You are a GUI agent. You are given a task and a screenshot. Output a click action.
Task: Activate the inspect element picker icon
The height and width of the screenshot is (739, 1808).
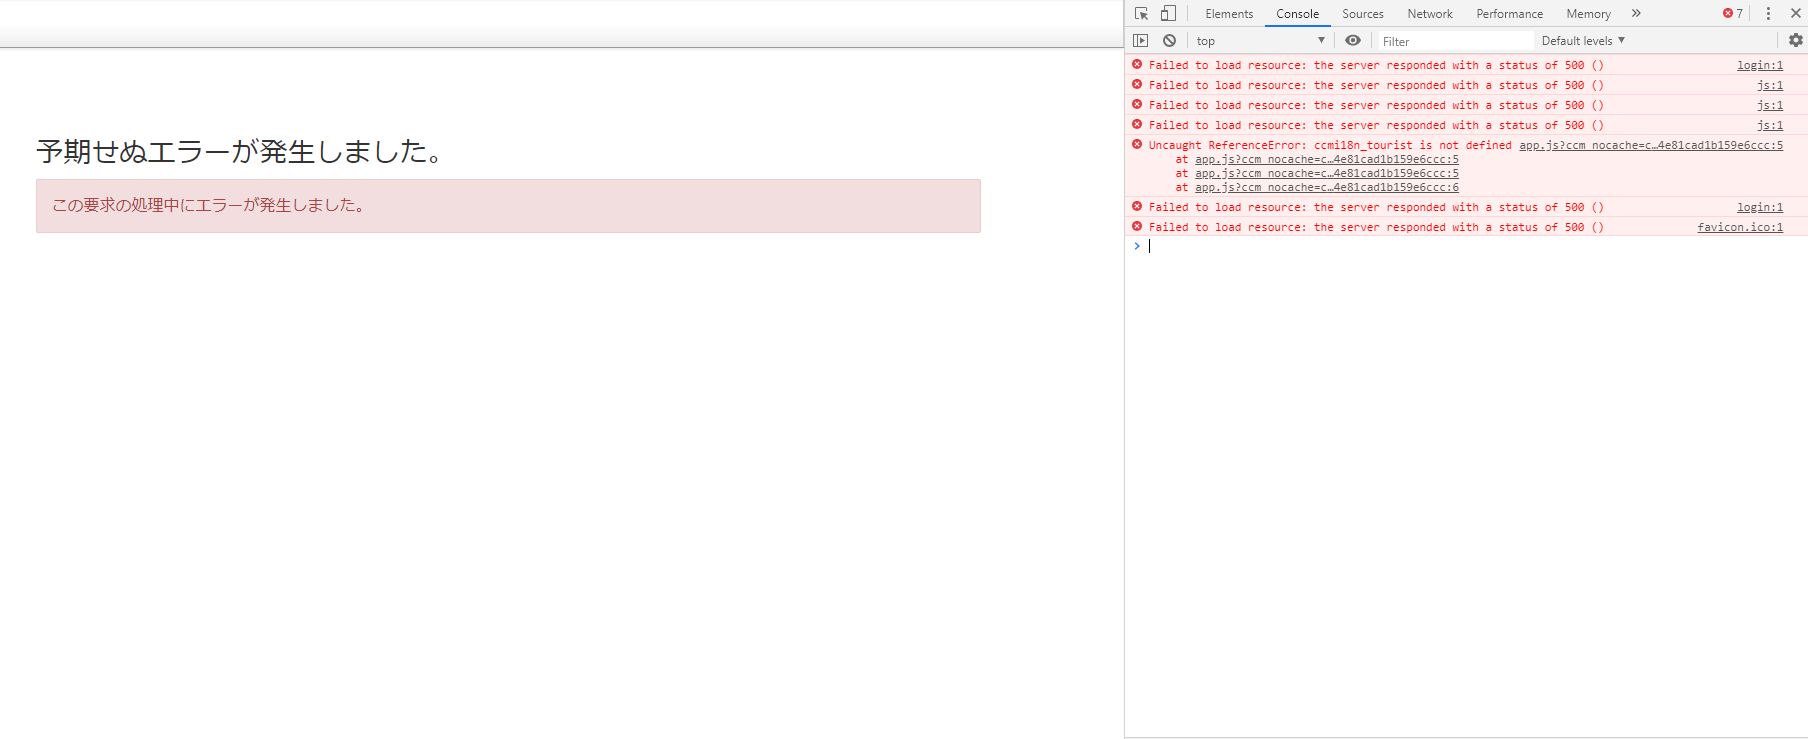[x=1141, y=14]
